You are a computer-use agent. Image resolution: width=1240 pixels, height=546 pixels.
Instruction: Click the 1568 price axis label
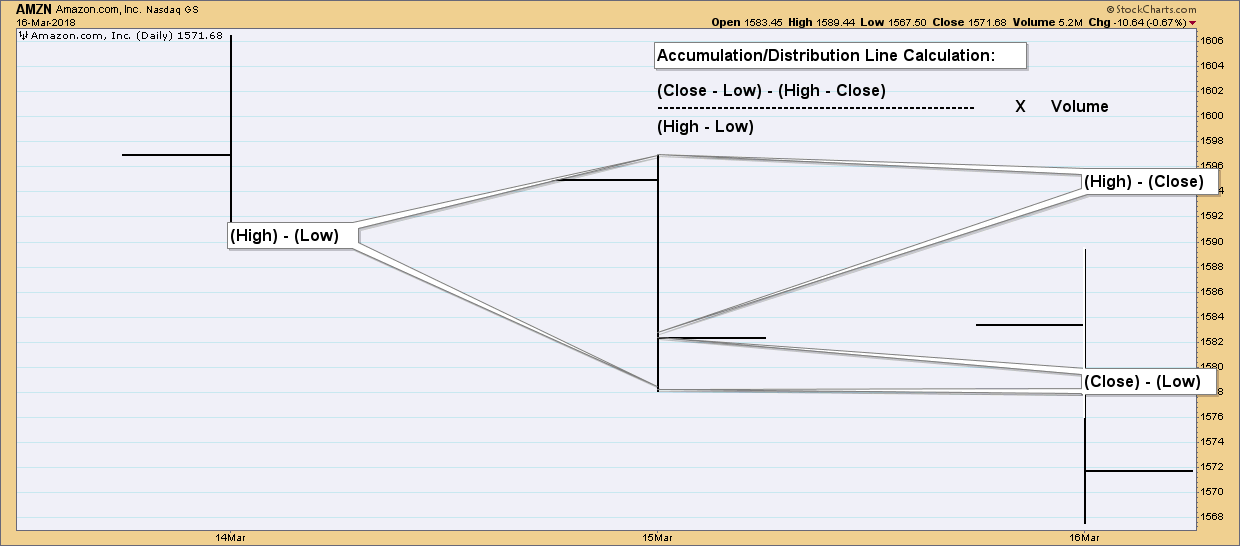tap(1212, 517)
